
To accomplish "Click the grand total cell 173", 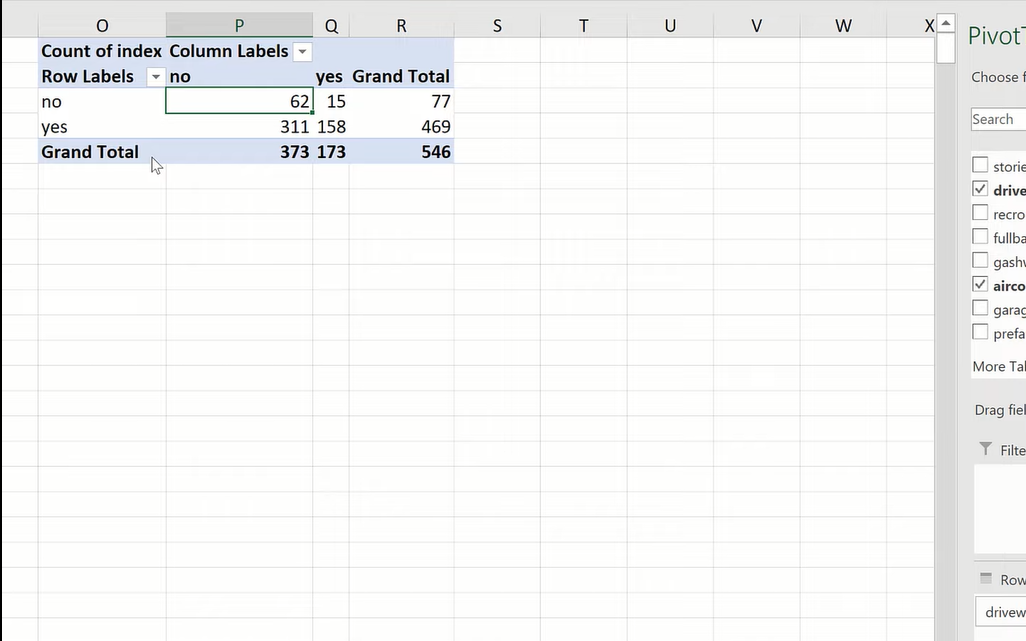I will coord(331,152).
